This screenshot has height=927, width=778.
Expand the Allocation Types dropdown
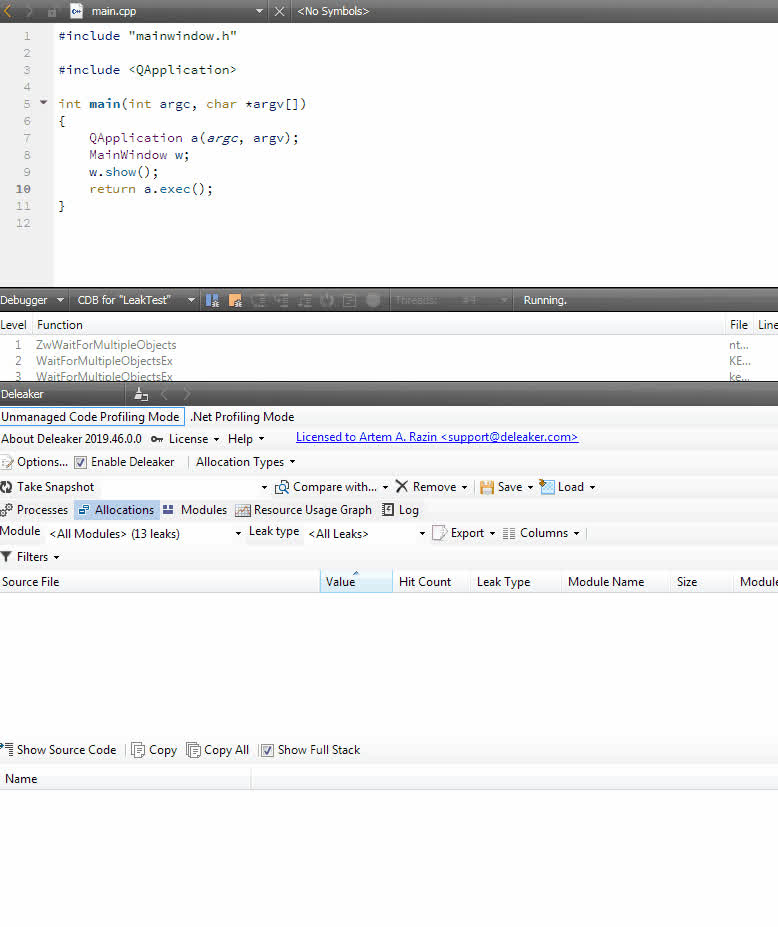pyautogui.click(x=245, y=462)
